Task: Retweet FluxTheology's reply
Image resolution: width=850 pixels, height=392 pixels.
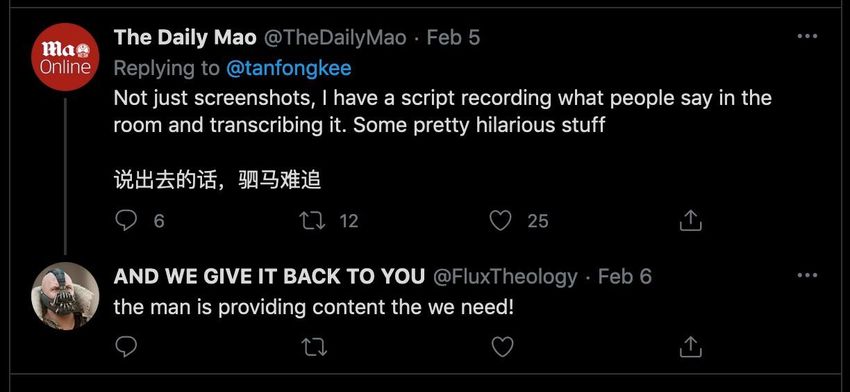Action: tap(314, 346)
